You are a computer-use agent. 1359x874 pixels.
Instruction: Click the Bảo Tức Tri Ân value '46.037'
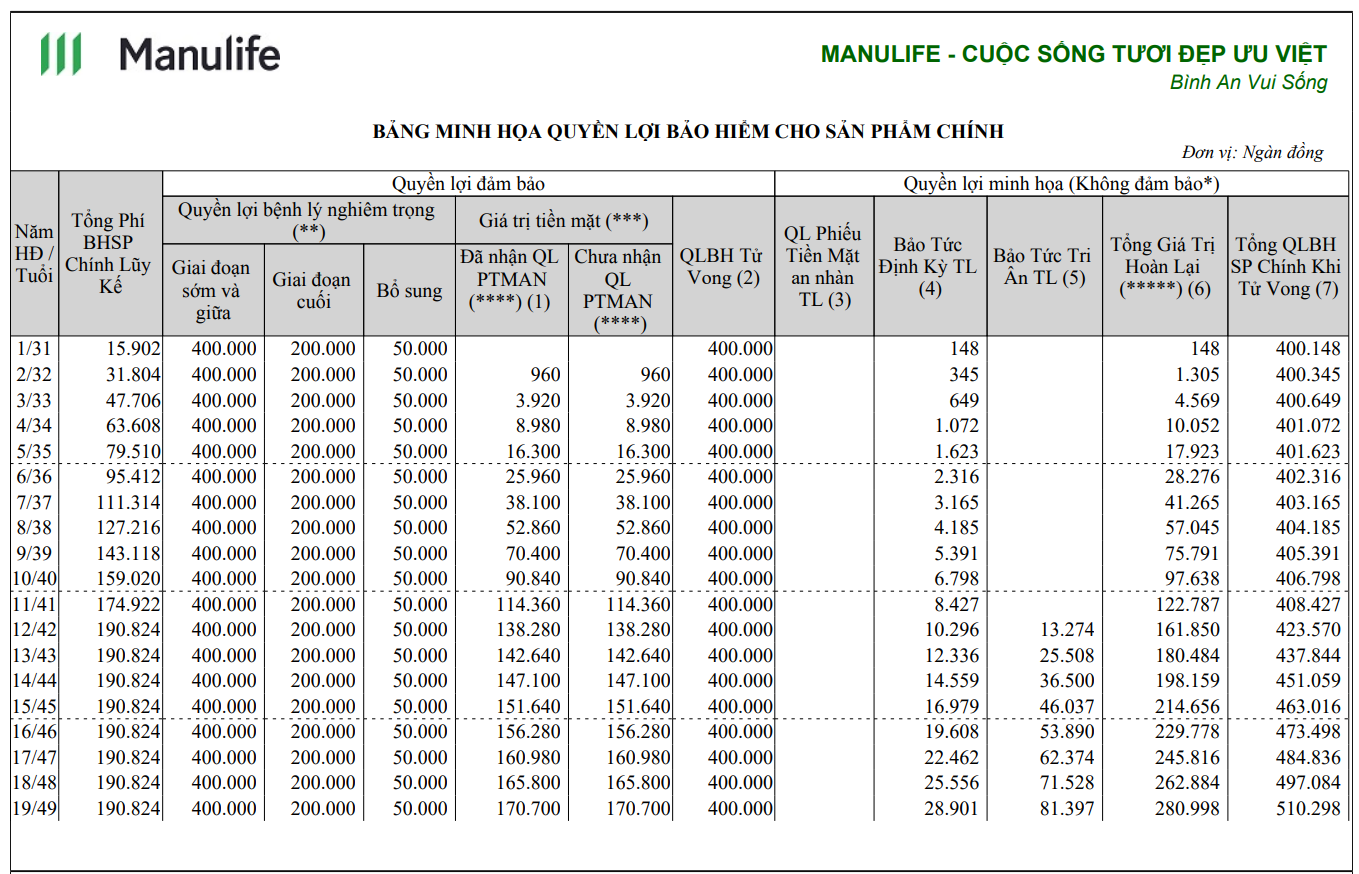(x=1066, y=706)
